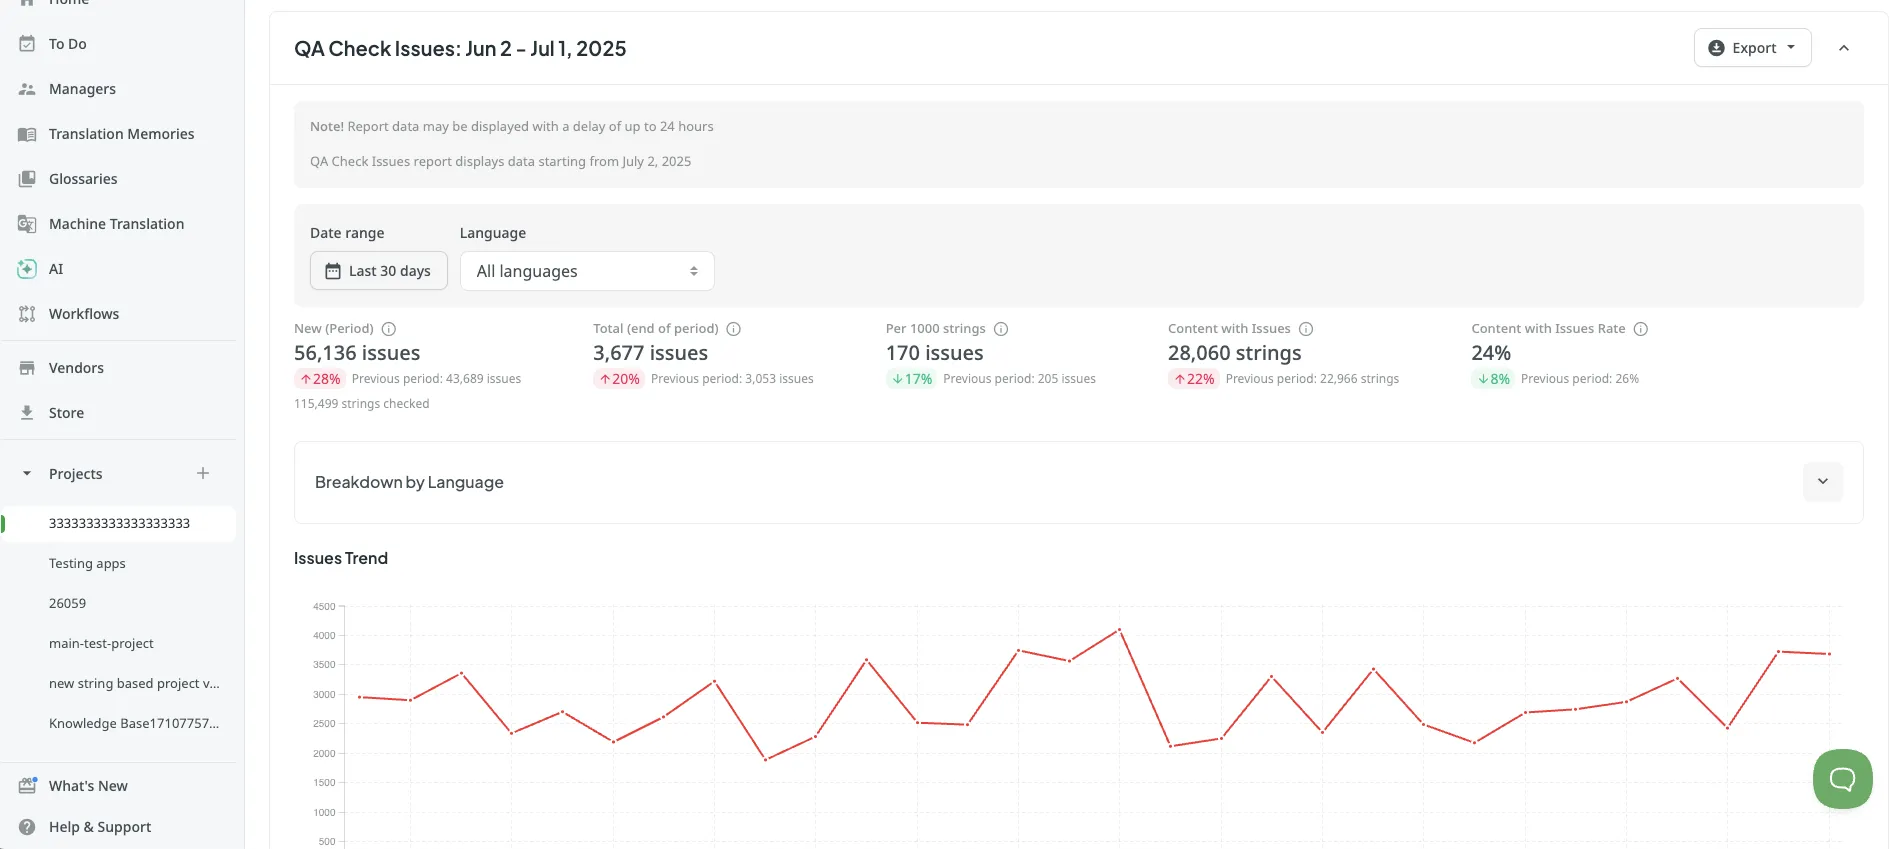Go to Glossaries in sidebar
1890x849 pixels.
pyautogui.click(x=83, y=179)
